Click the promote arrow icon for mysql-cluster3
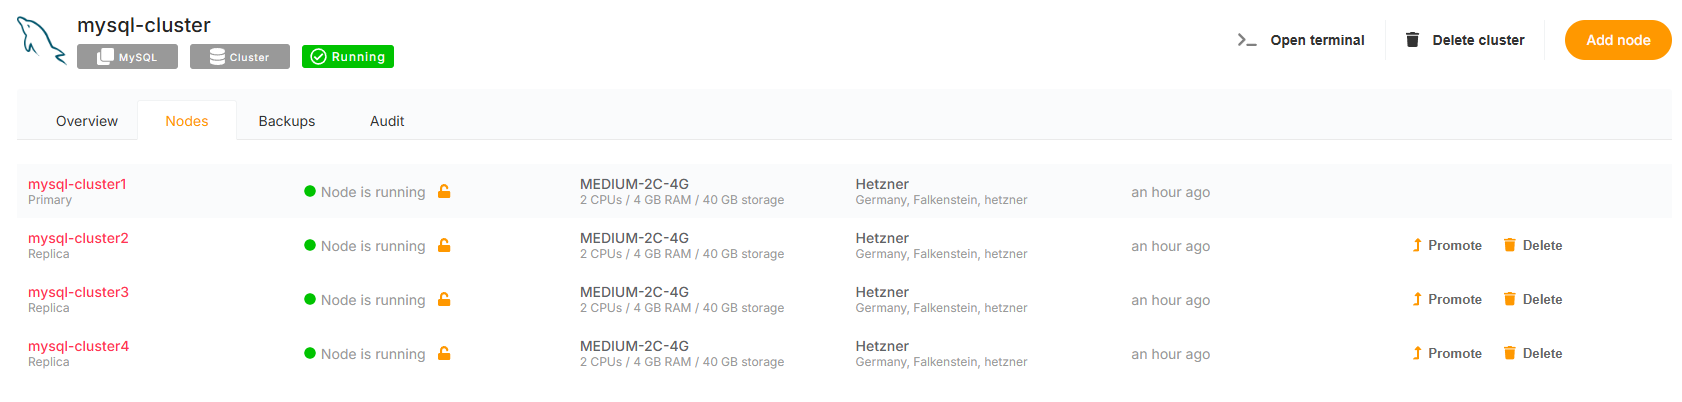 coord(1416,299)
